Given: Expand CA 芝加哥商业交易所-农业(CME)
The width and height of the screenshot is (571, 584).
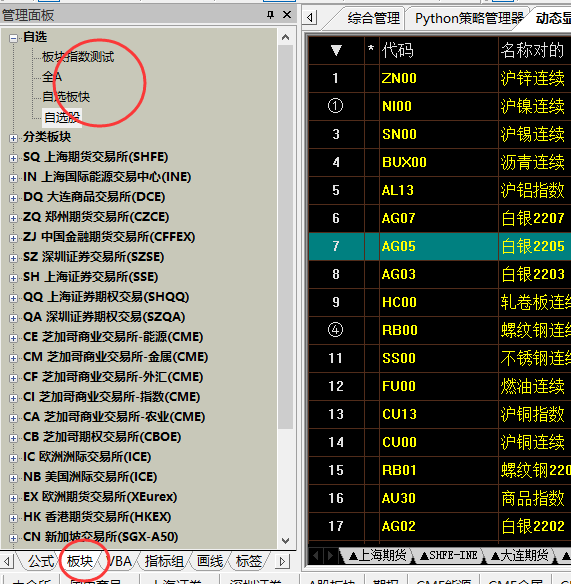Looking at the screenshot, I should coord(13,418).
